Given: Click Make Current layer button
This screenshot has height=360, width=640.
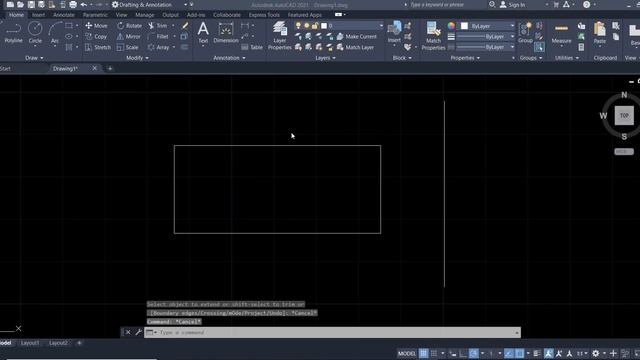Looking at the screenshot, I should tap(357, 36).
